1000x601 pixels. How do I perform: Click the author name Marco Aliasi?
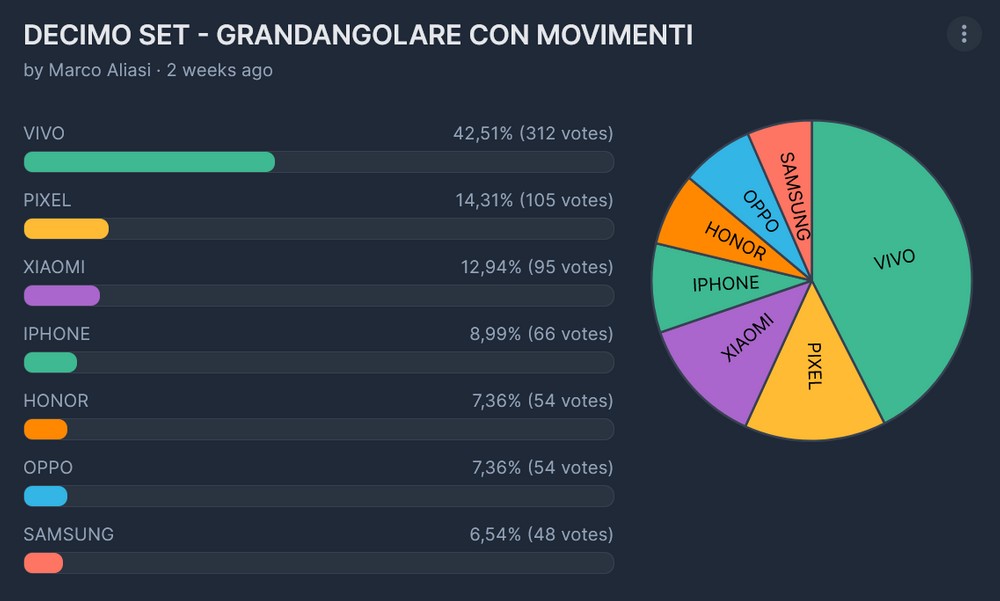[101, 71]
